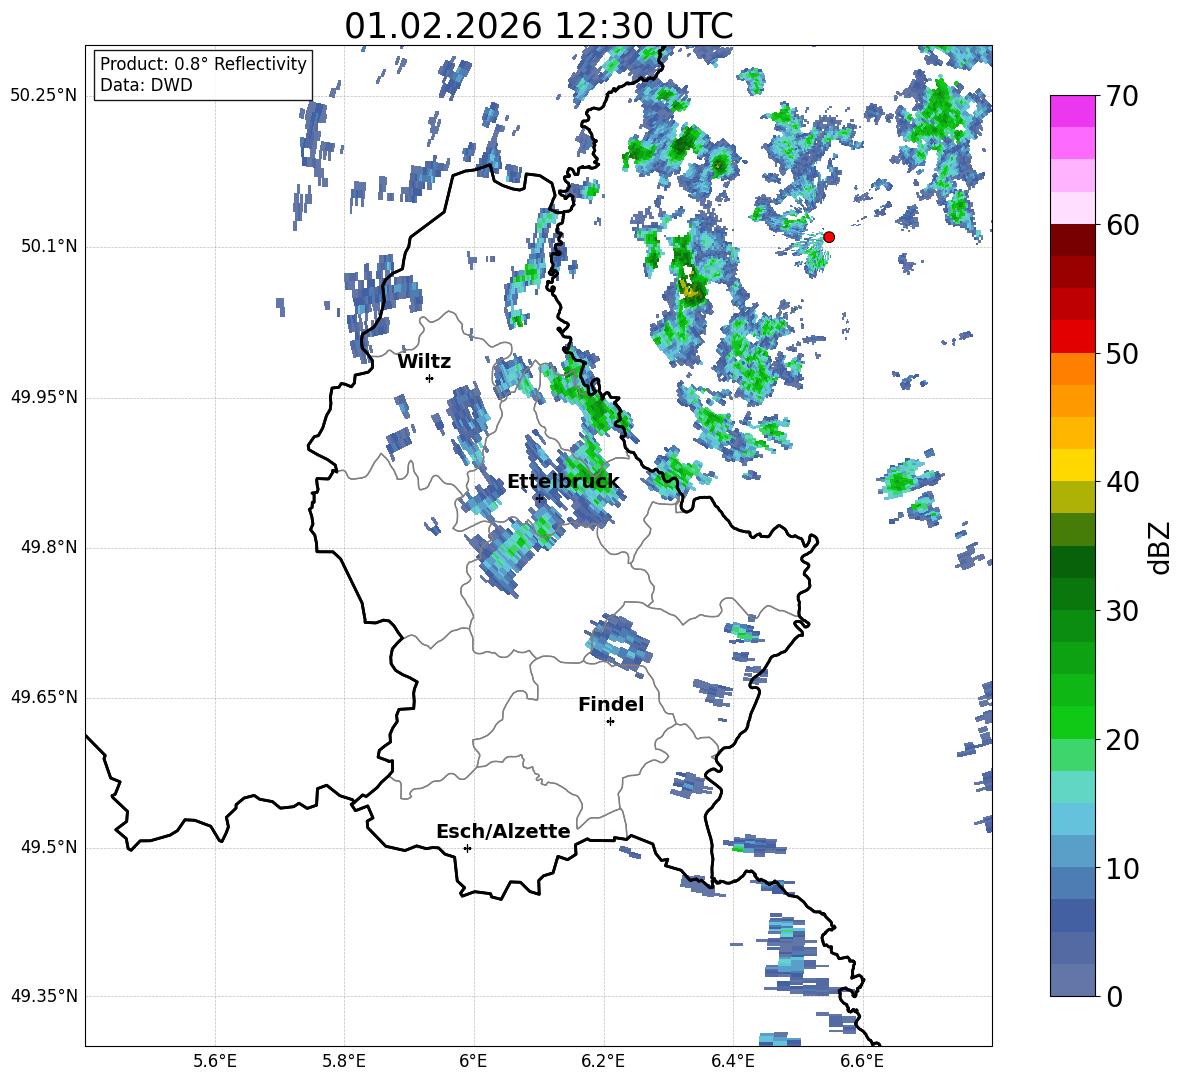Click the 60 tick on colorbar
This screenshot has height=1081, width=1184.
[x=1121, y=225]
